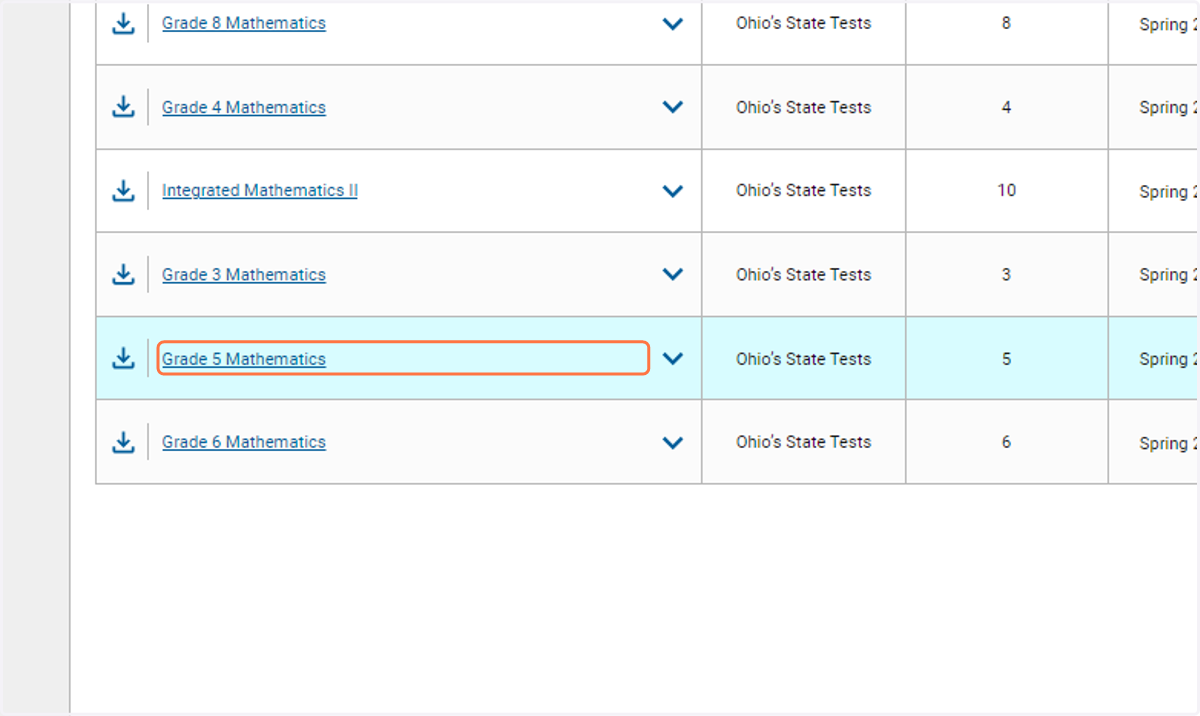Click grade value 3 in the table
The height and width of the screenshot is (716, 1200).
point(1006,274)
